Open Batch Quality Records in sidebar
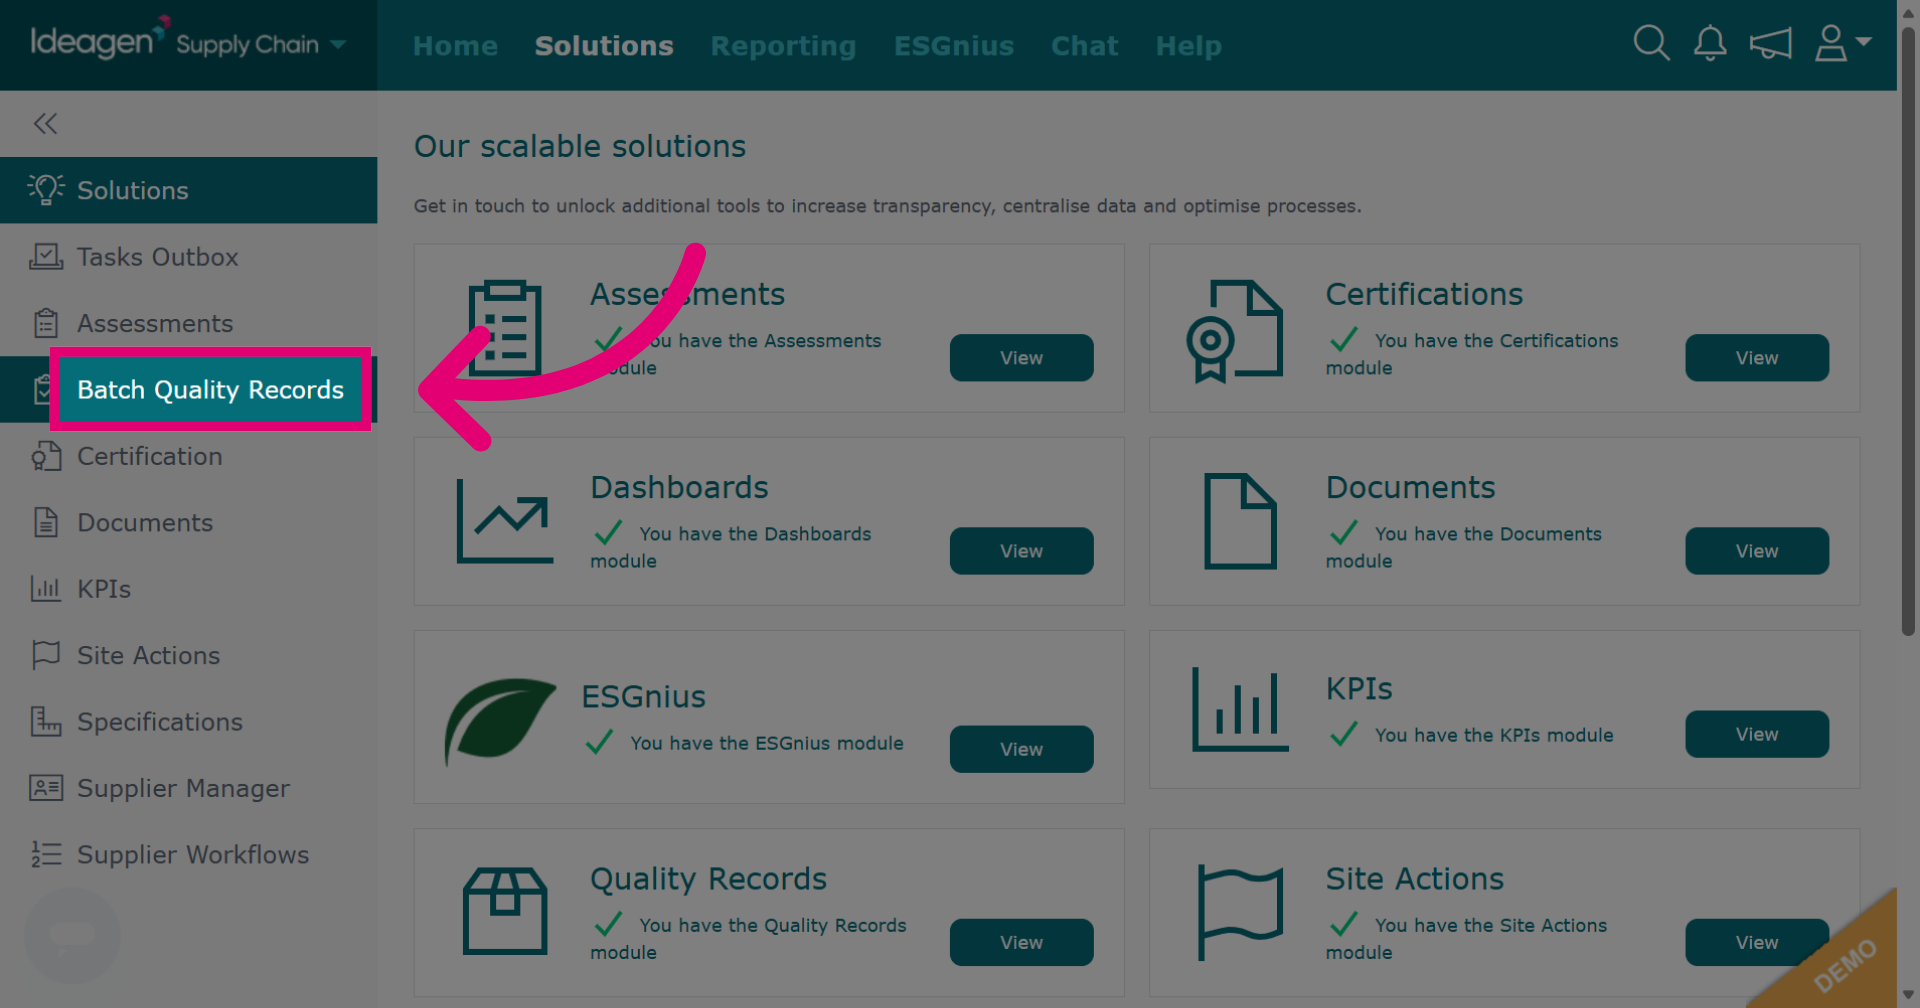The width and height of the screenshot is (1920, 1008). pos(188,390)
